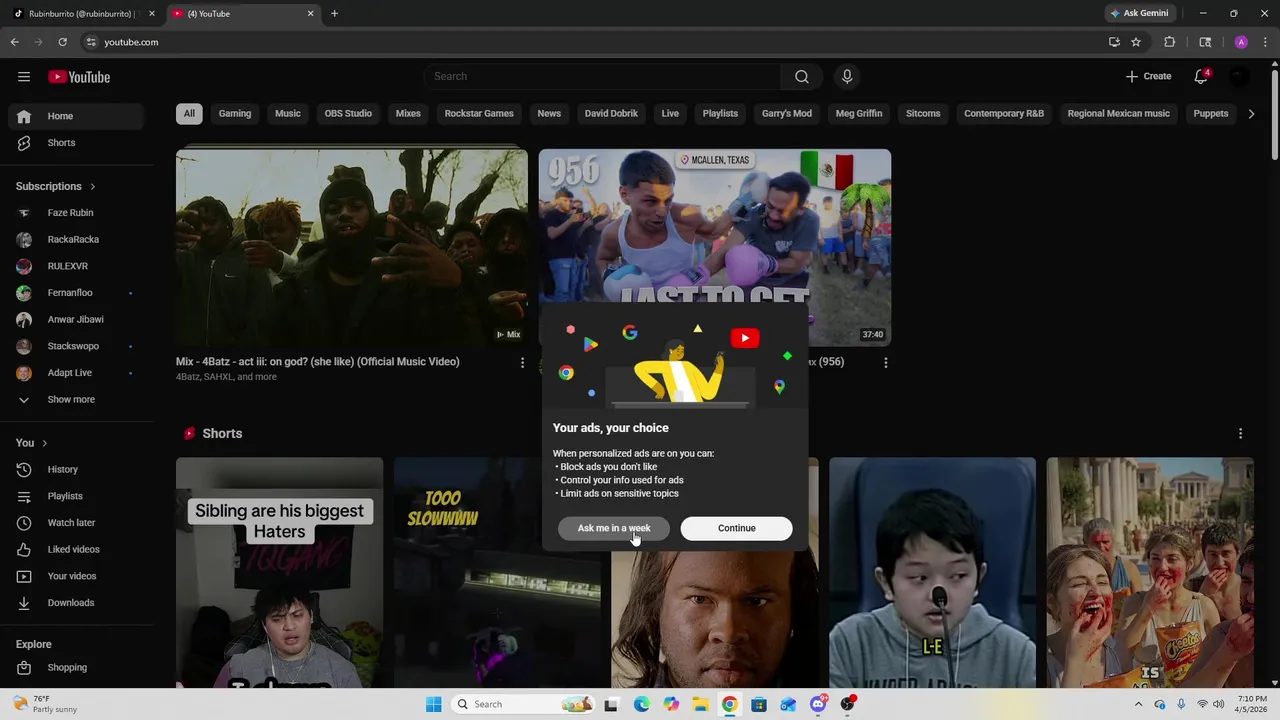Open Anwar Jibawi subscription channel
Image resolution: width=1280 pixels, height=720 pixels.
77,319
